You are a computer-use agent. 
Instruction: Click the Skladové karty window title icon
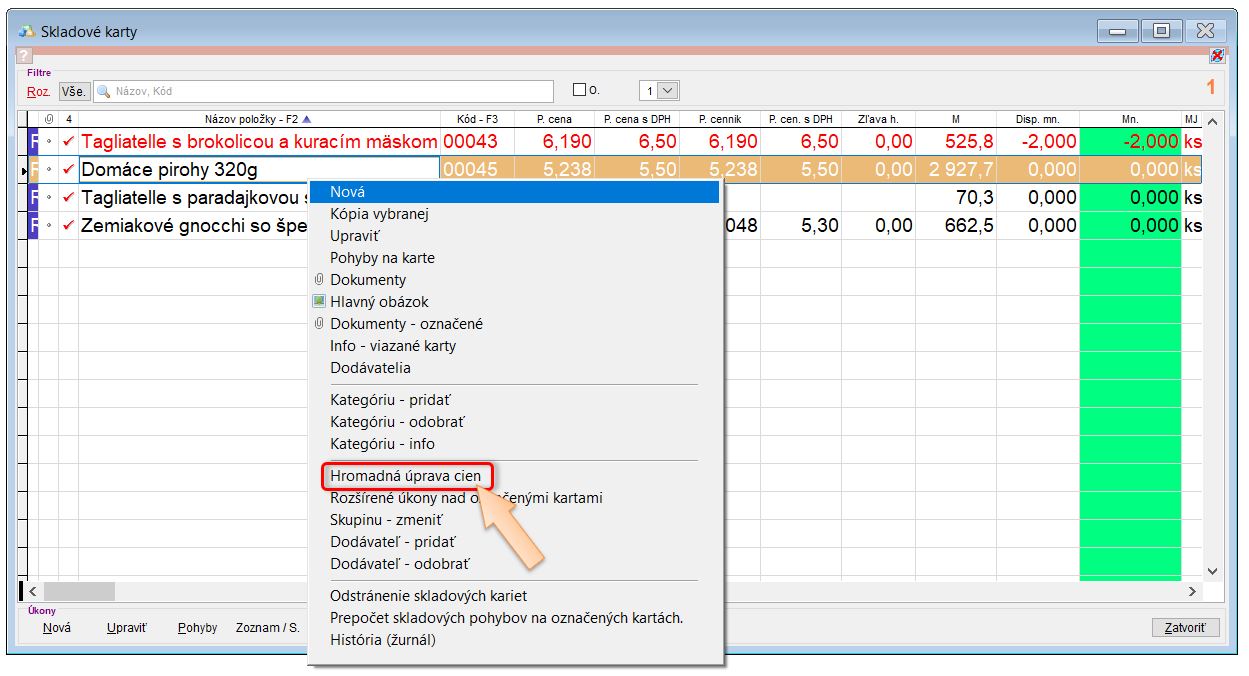coord(27,31)
